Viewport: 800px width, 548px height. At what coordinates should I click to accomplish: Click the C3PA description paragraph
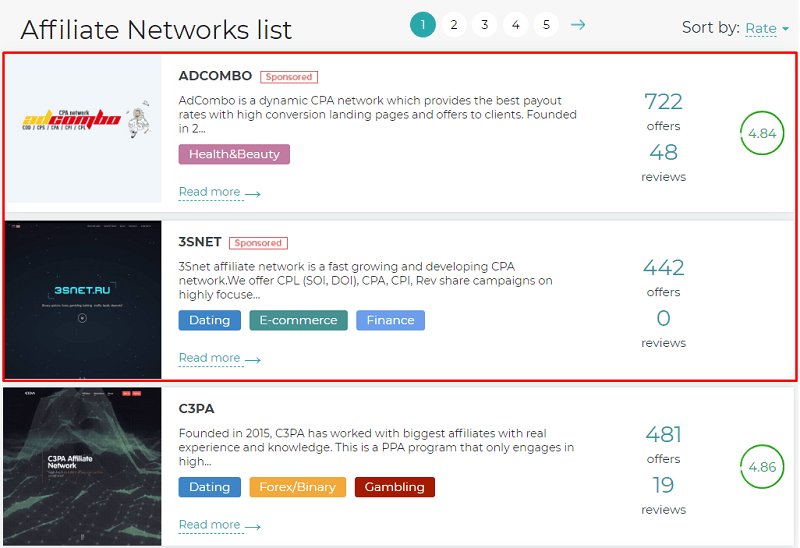click(376, 447)
